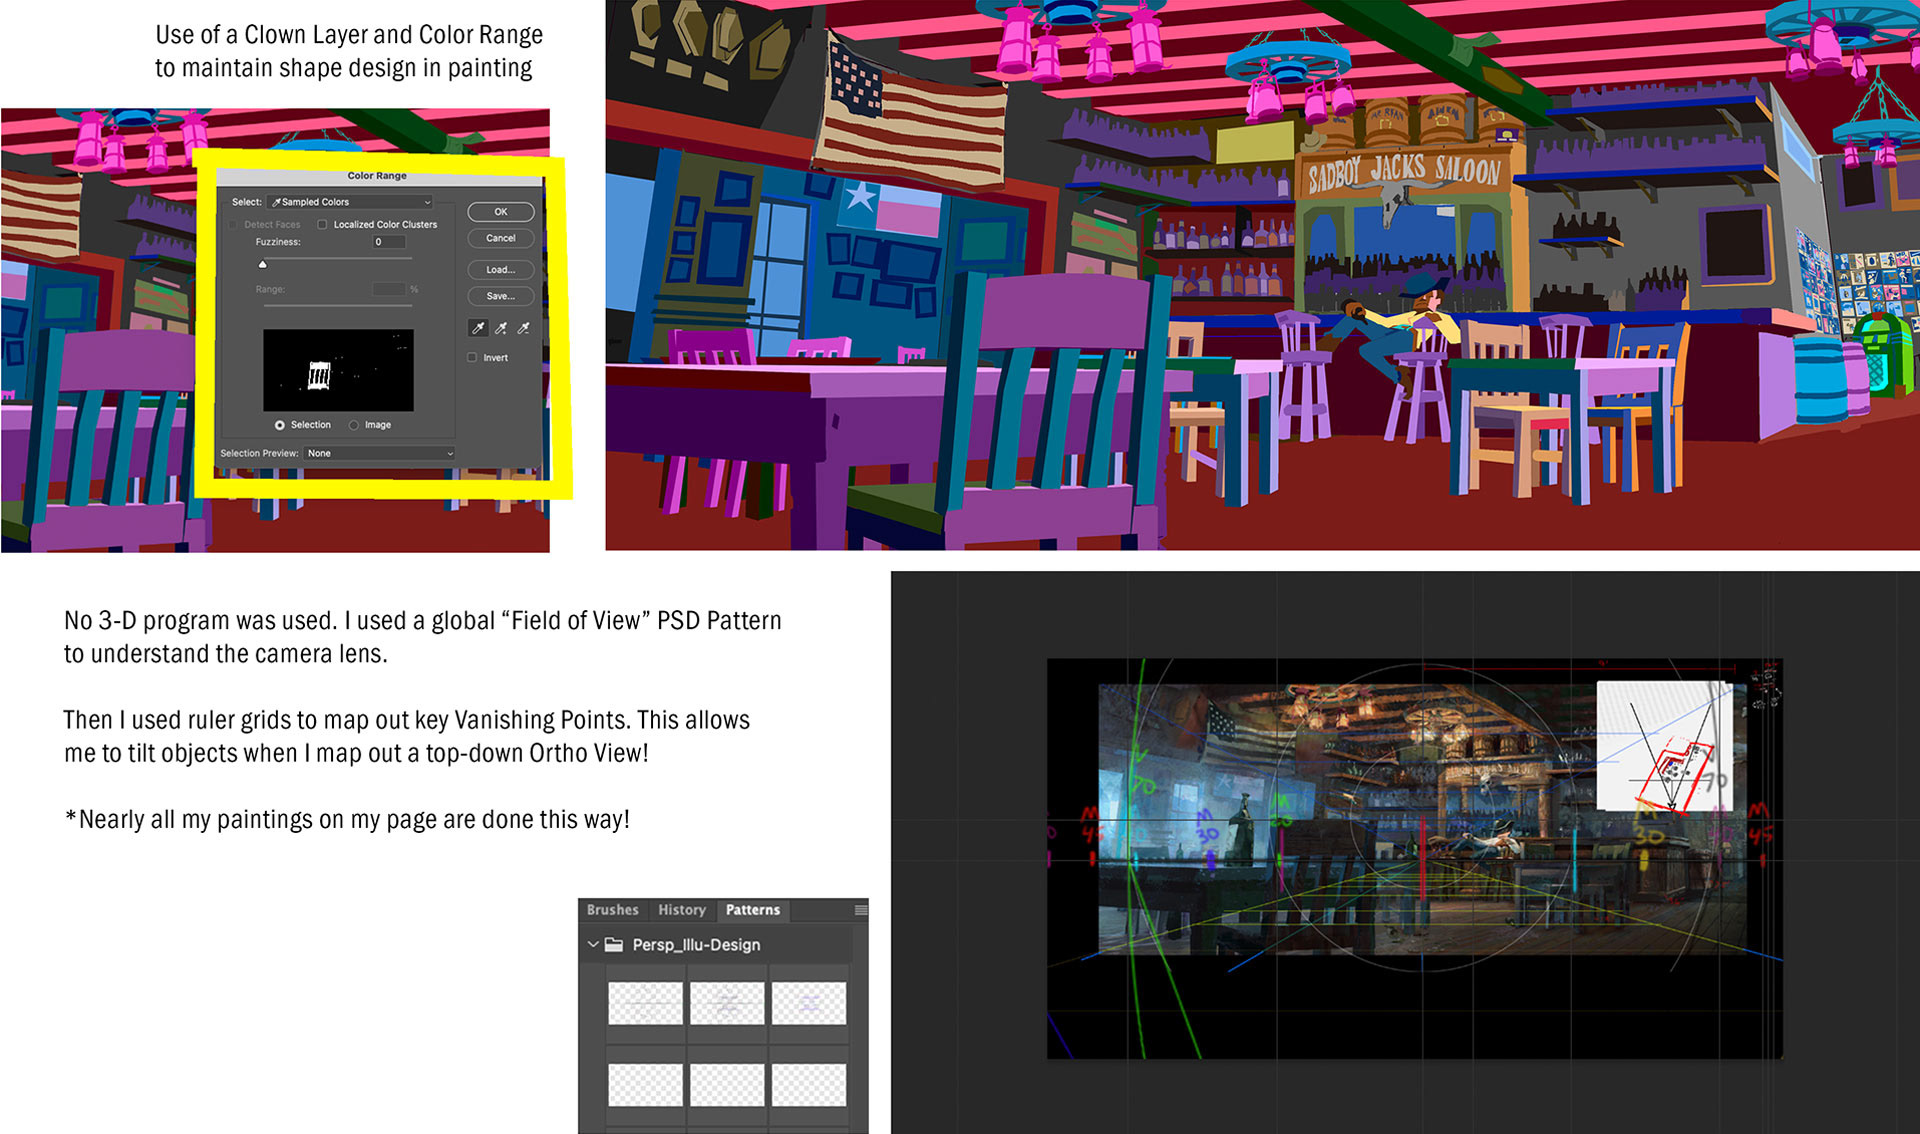1920x1134 pixels.
Task: Choose the Image radio button
Action: 354,425
